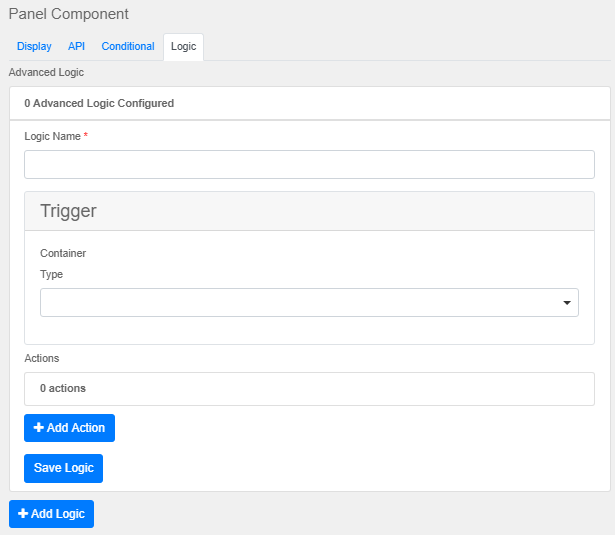Click the plus icon on Add Logic
This screenshot has height=535, width=615.
coord(23,514)
